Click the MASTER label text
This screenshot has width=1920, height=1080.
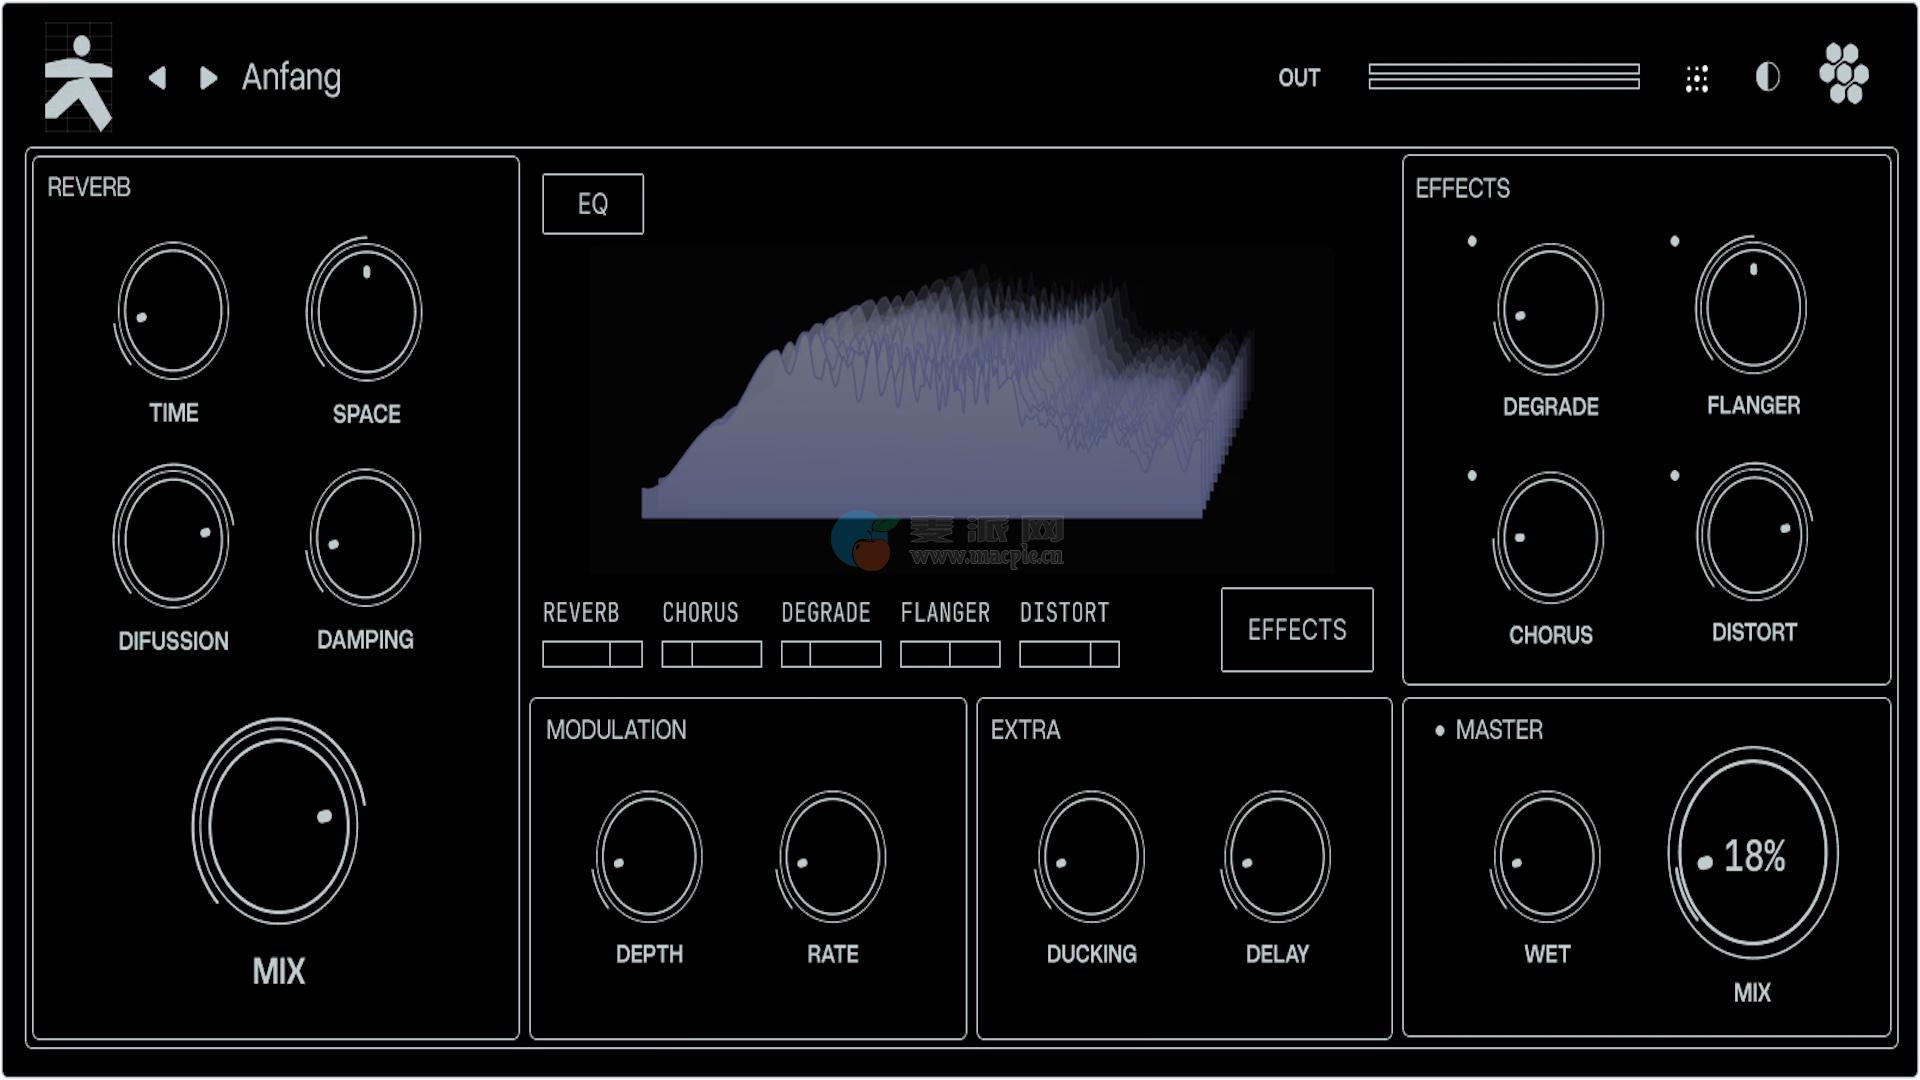tap(1499, 730)
